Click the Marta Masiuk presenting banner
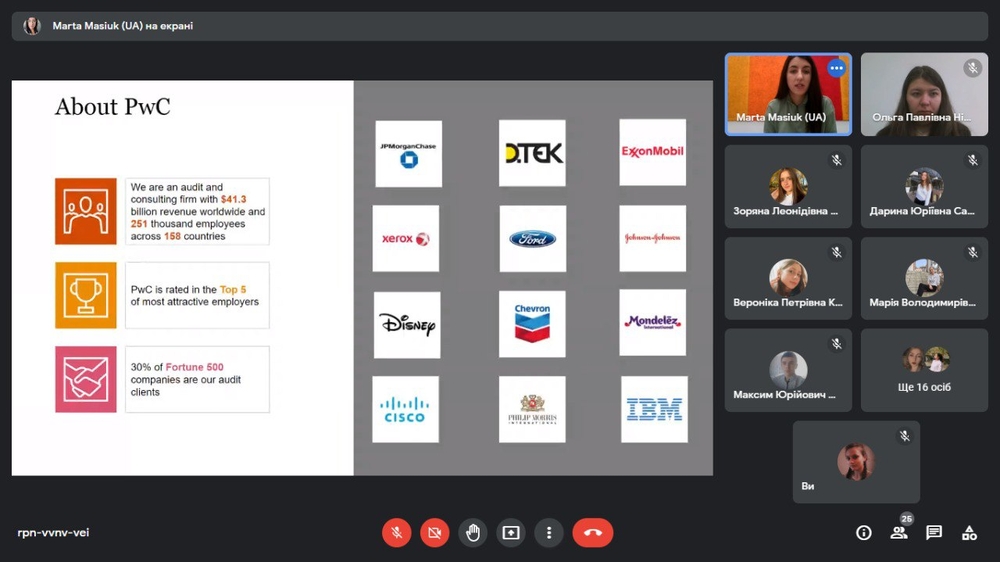Image resolution: width=1000 pixels, height=562 pixels. point(110,26)
